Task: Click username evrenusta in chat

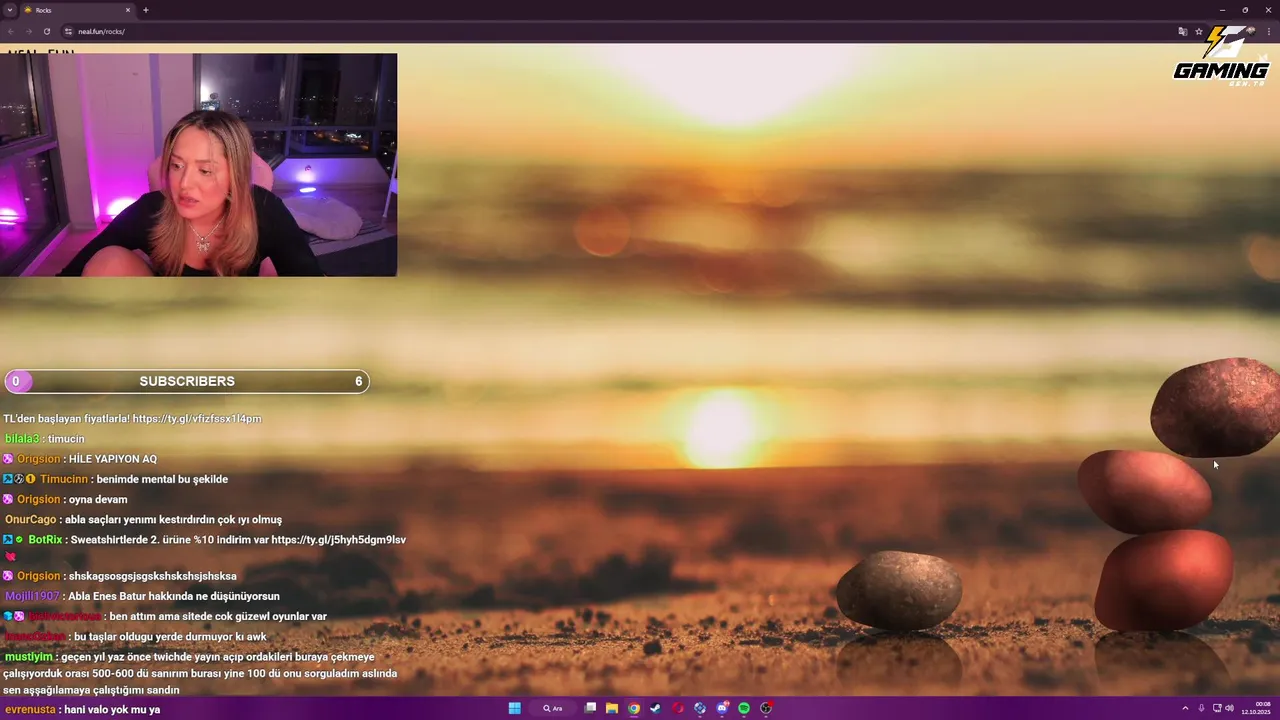Action: [31, 709]
